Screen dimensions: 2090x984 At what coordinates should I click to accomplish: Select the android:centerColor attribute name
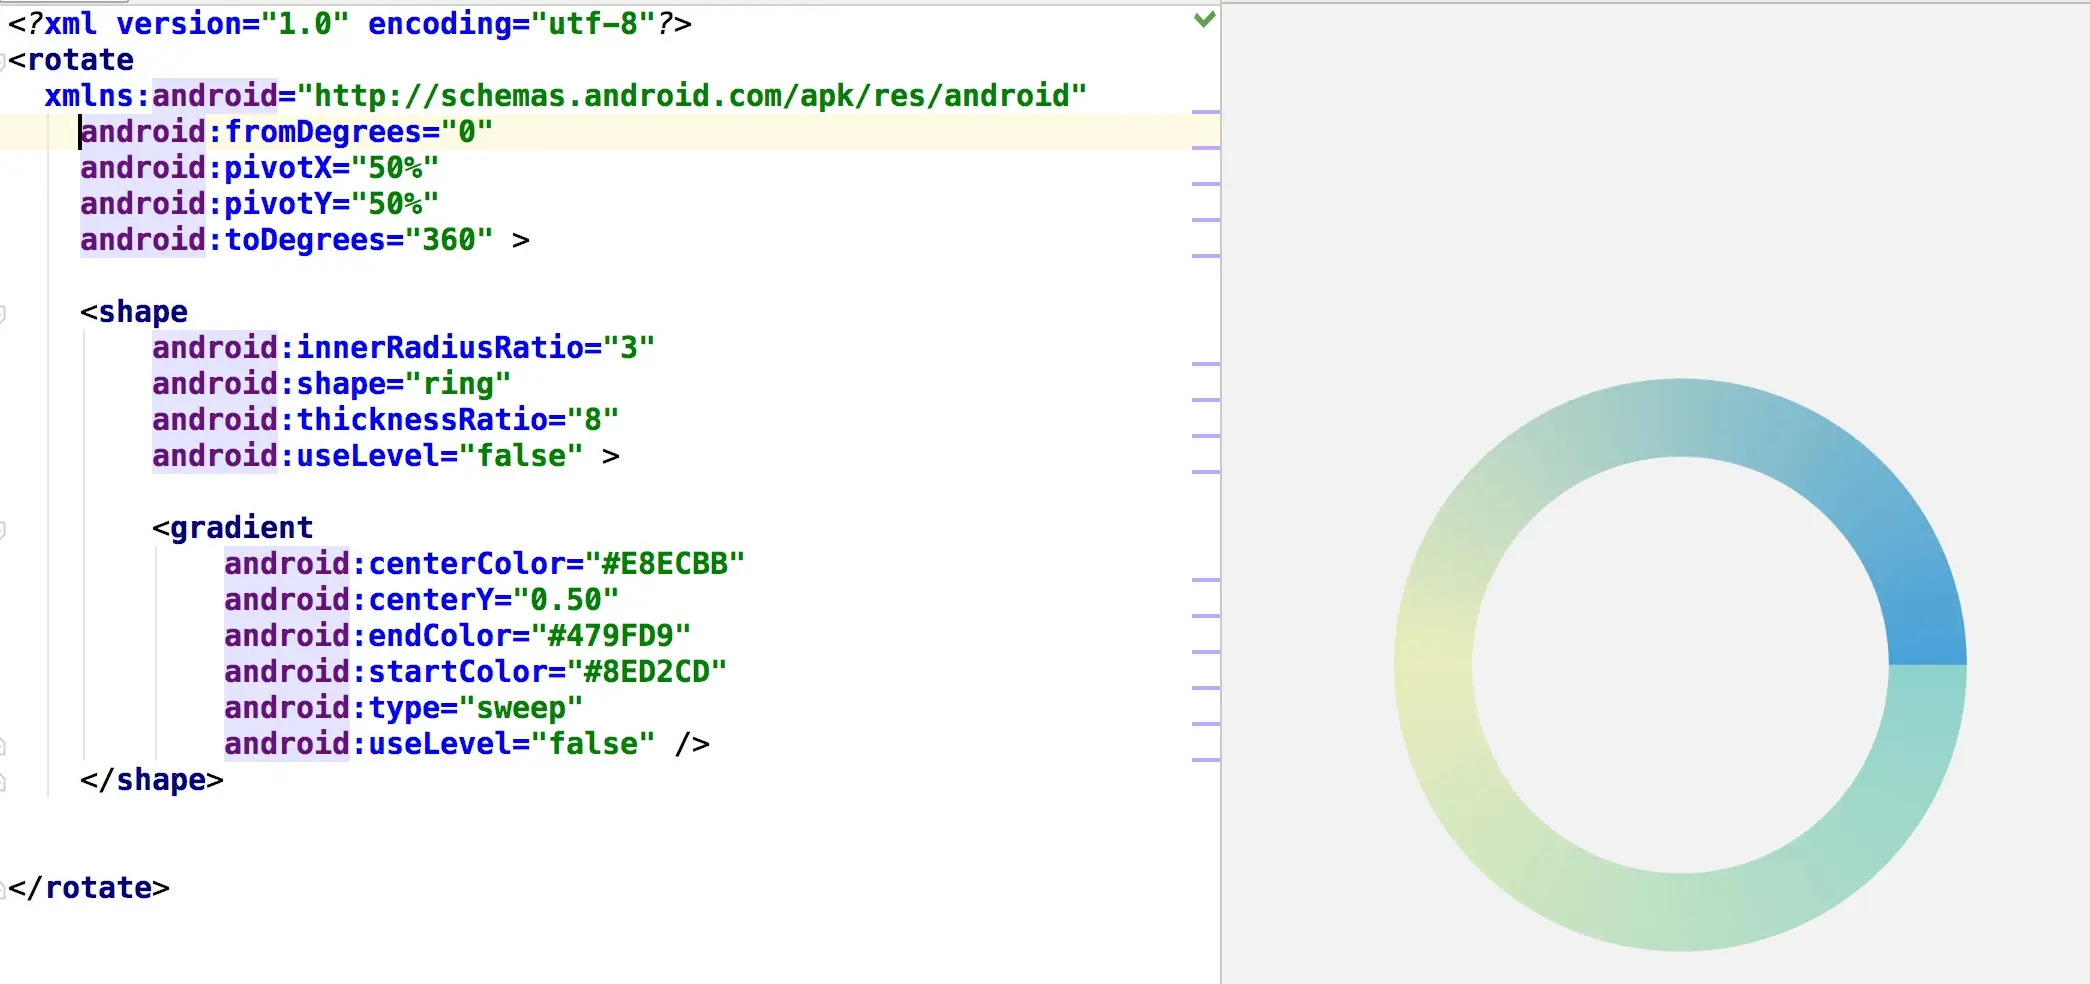(395, 564)
